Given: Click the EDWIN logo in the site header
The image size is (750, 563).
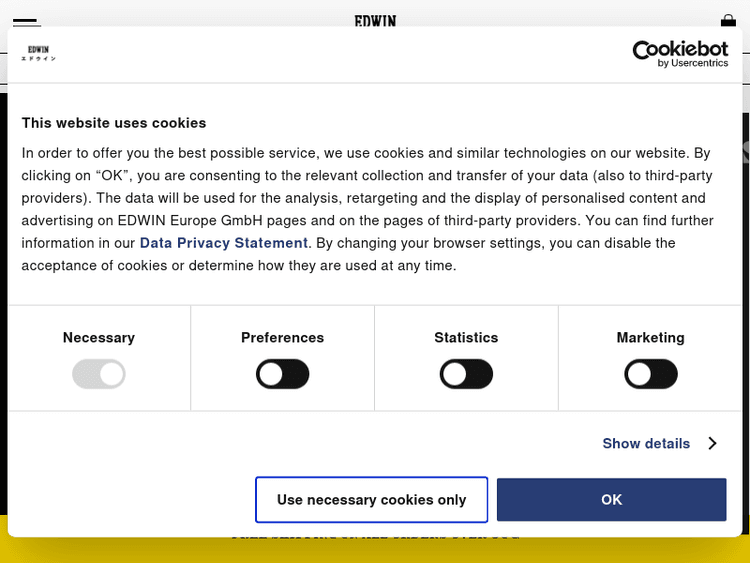Looking at the screenshot, I should [375, 20].
